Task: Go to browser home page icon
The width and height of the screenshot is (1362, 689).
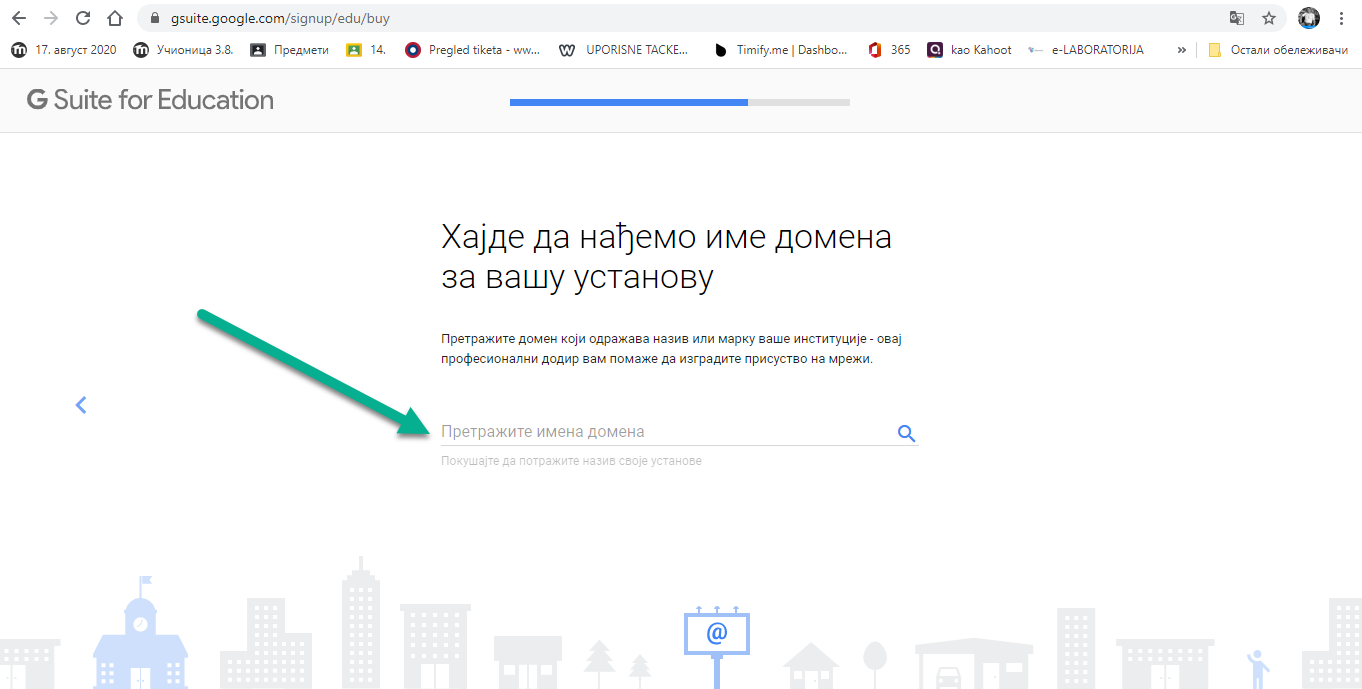Action: (115, 18)
